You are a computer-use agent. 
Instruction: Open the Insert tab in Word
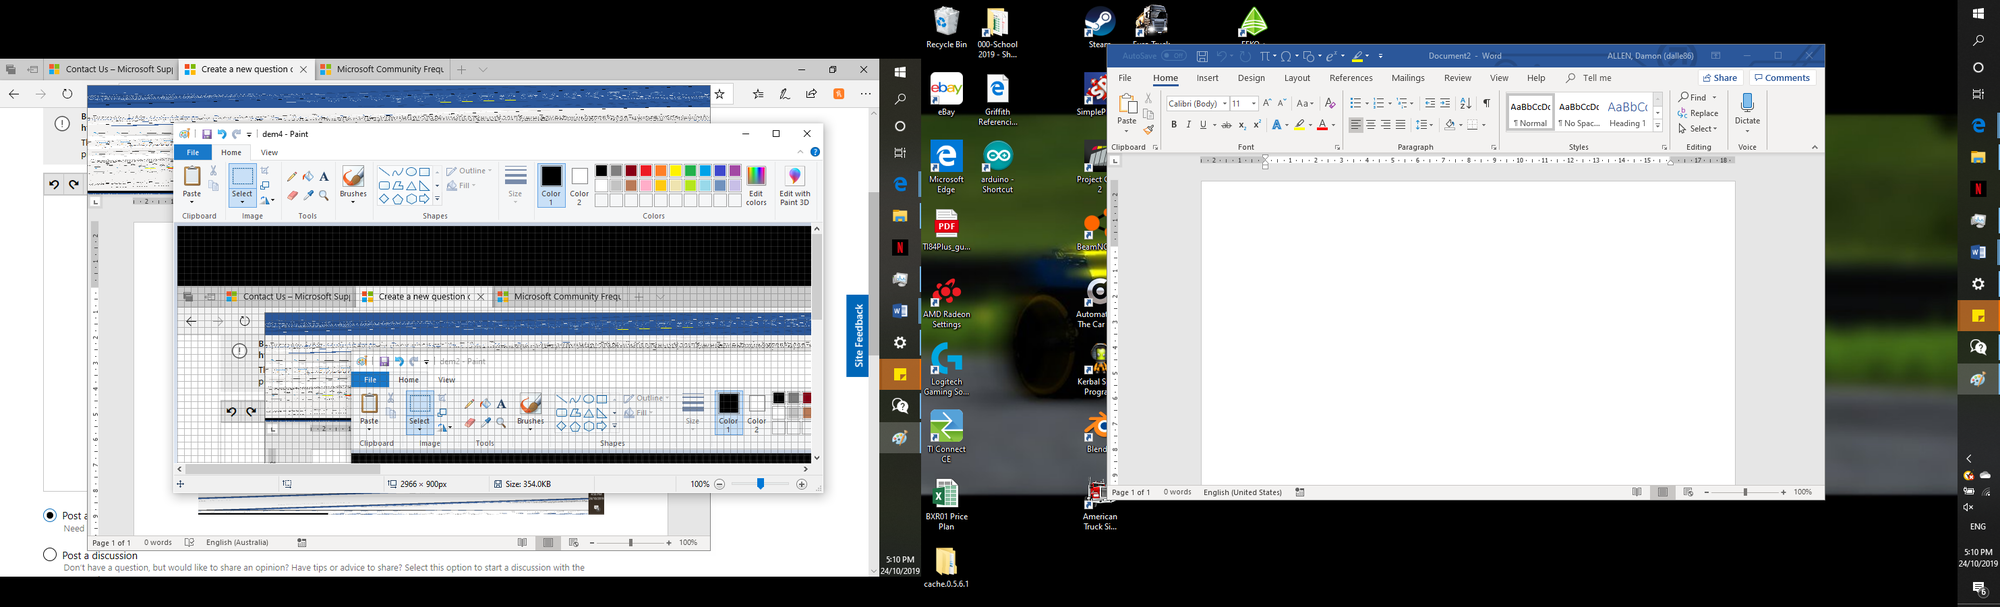[1207, 78]
